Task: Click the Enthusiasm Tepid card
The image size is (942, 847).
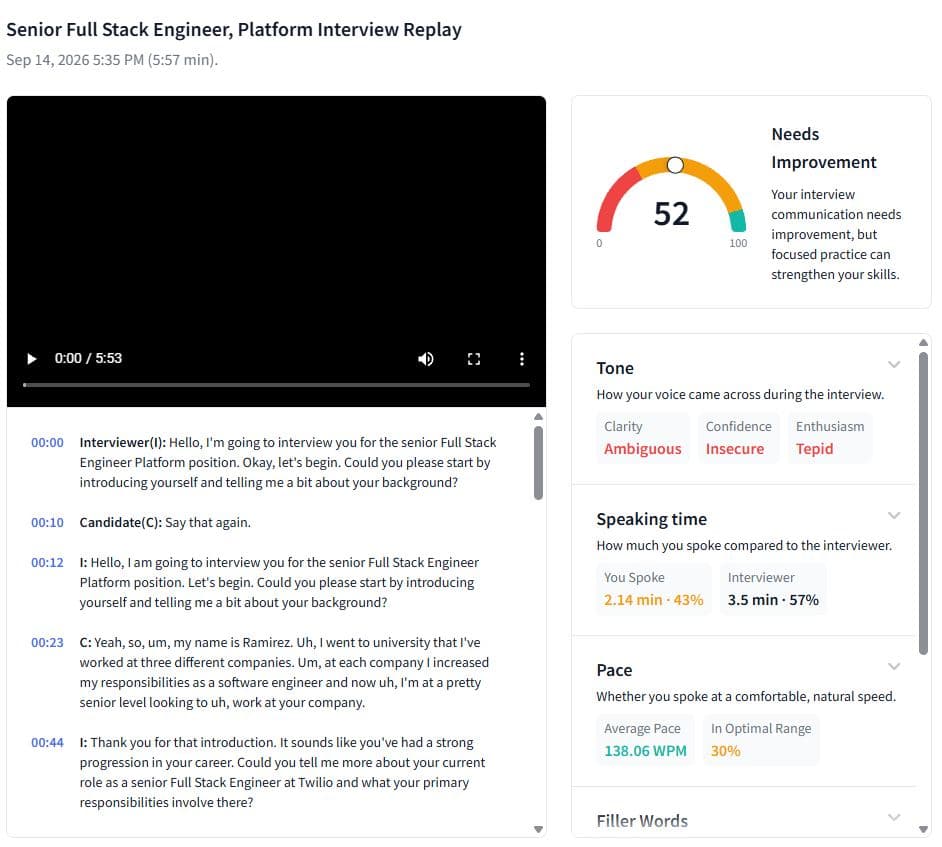Action: coord(830,438)
